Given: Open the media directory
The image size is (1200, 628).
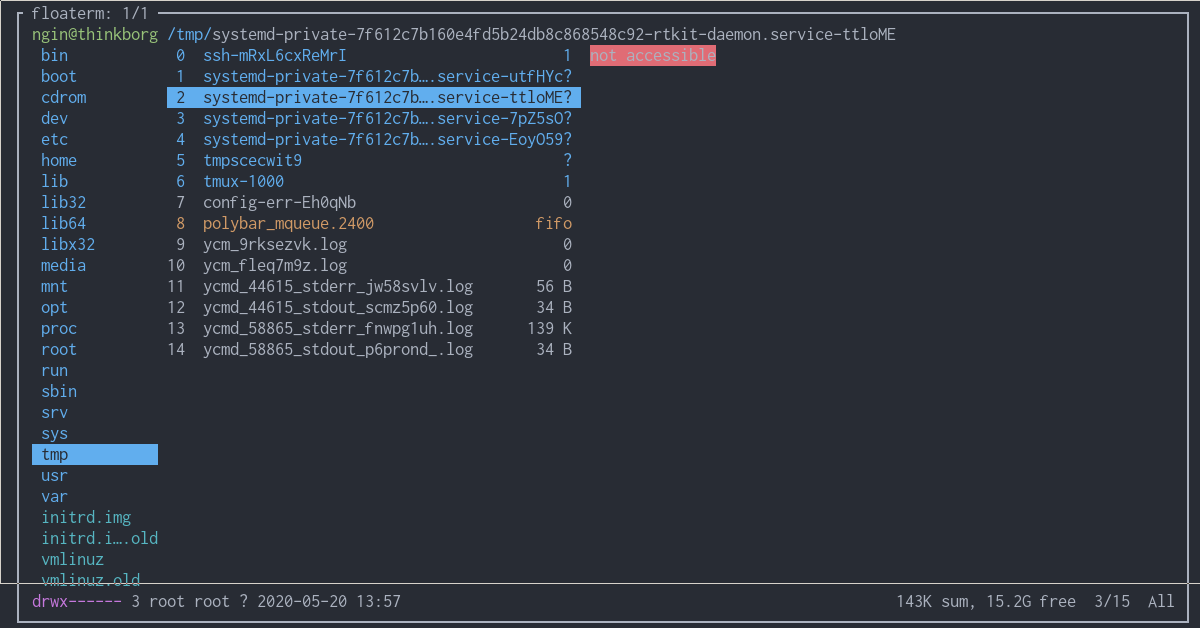Looking at the screenshot, I should (63, 265).
